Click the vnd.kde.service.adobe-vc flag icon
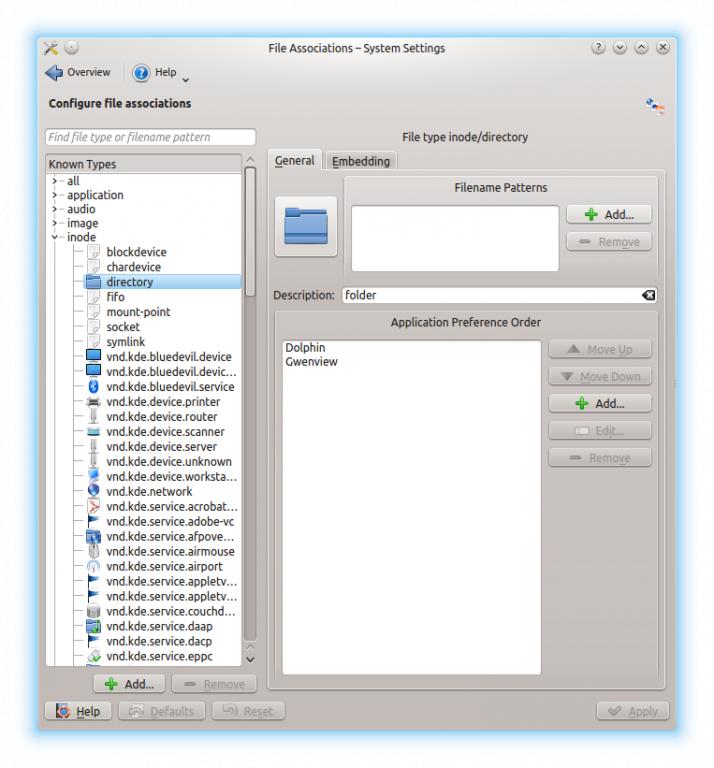Screen dimensions: 714x768 pos(94,521)
